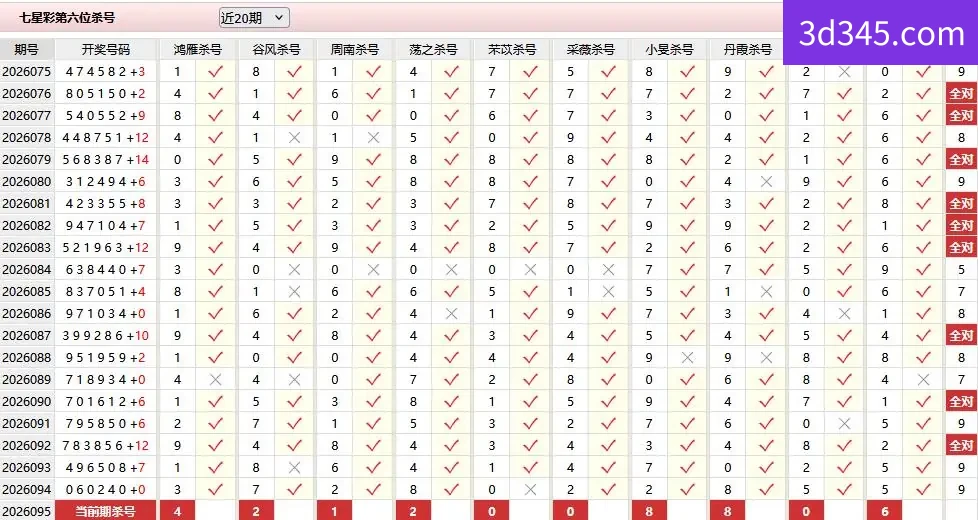This screenshot has height=520, width=978.
Task: Open the 3d345.com site banner
Action: tap(880, 32)
